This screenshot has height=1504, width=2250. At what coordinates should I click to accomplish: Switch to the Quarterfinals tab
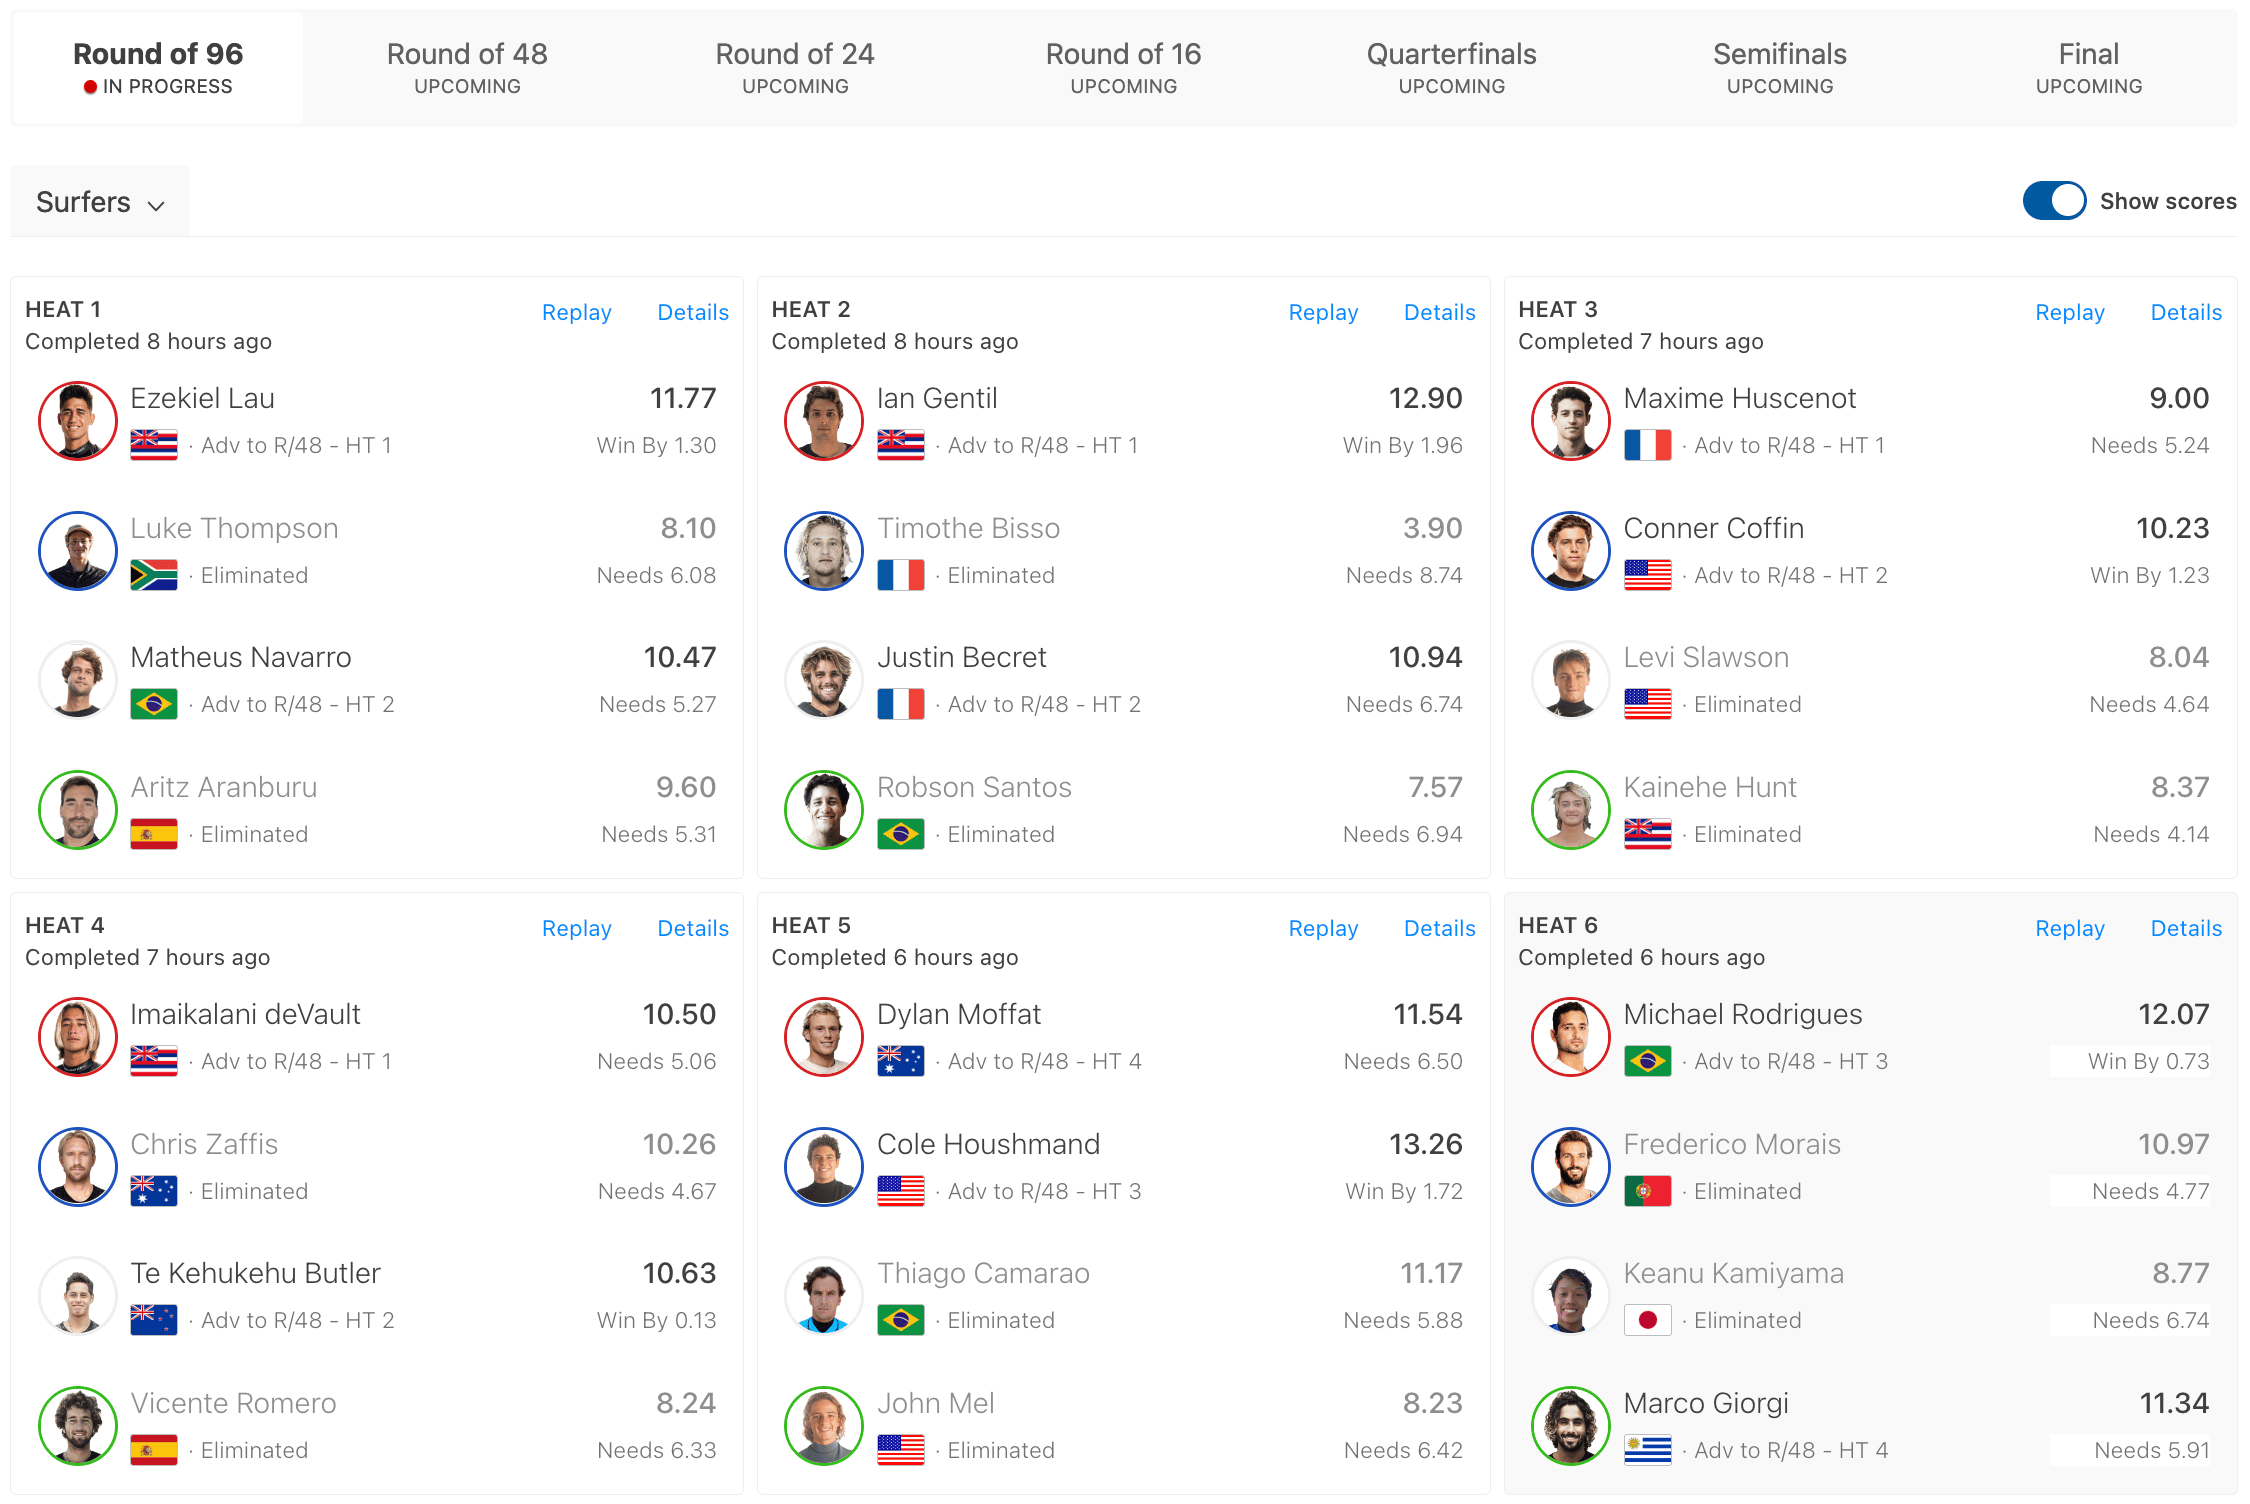[1451, 68]
